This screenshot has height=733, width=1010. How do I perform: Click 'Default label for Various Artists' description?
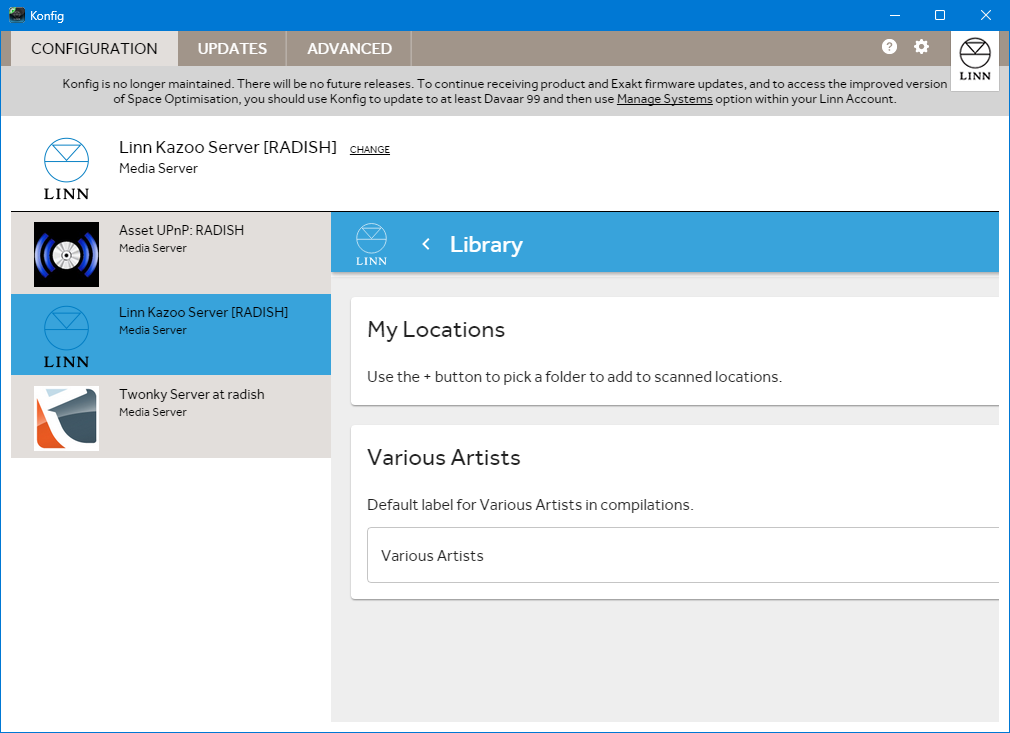(x=530, y=504)
